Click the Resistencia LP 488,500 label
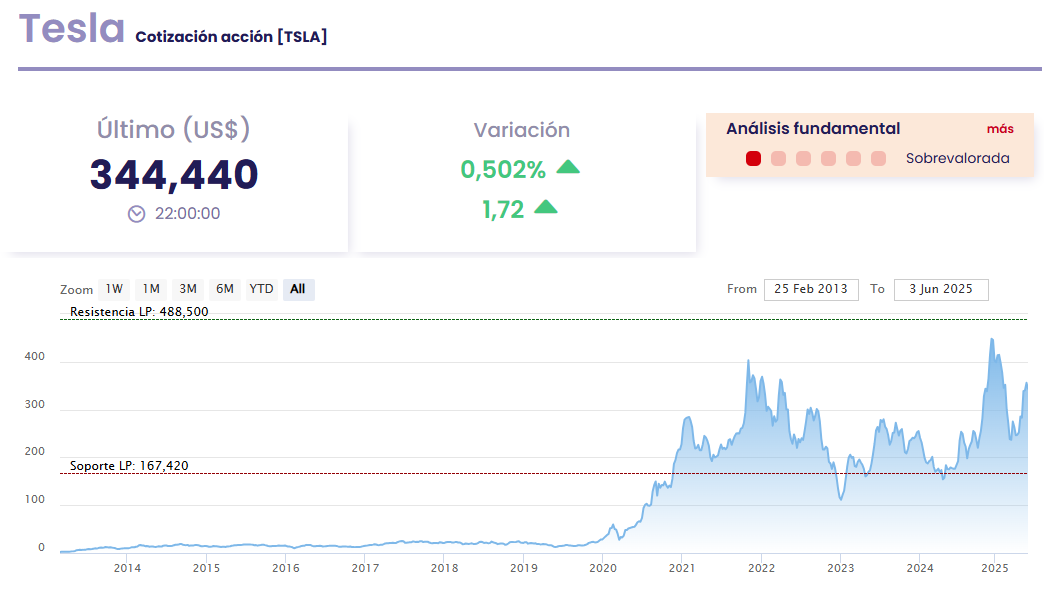1047x599 pixels. 139,312
